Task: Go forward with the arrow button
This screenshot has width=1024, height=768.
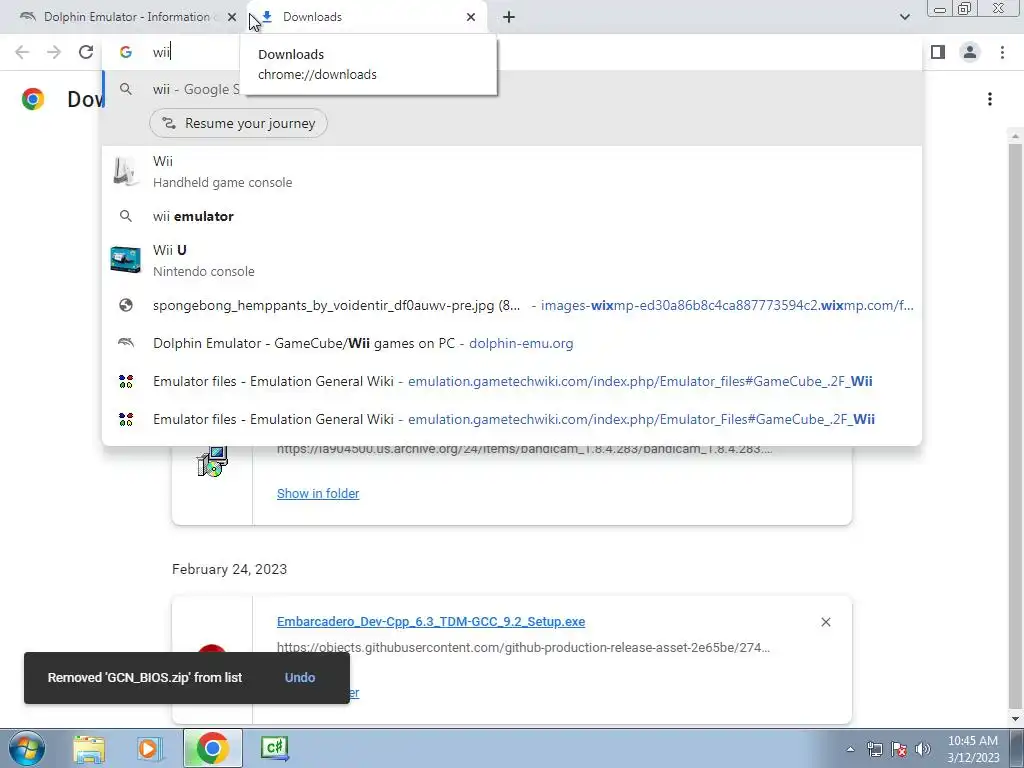Action: (x=54, y=52)
